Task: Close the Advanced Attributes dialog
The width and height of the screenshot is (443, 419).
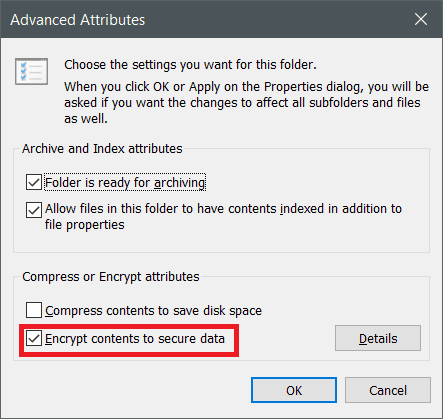Action: click(421, 19)
